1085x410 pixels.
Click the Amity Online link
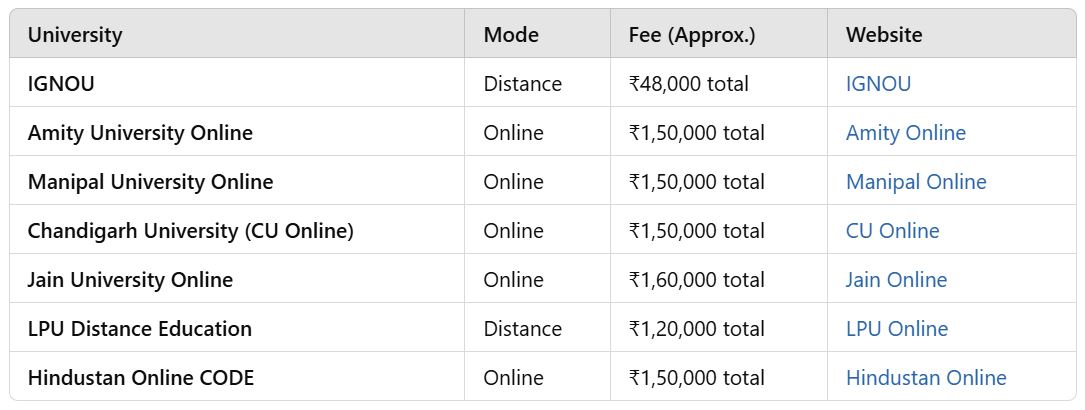(905, 133)
